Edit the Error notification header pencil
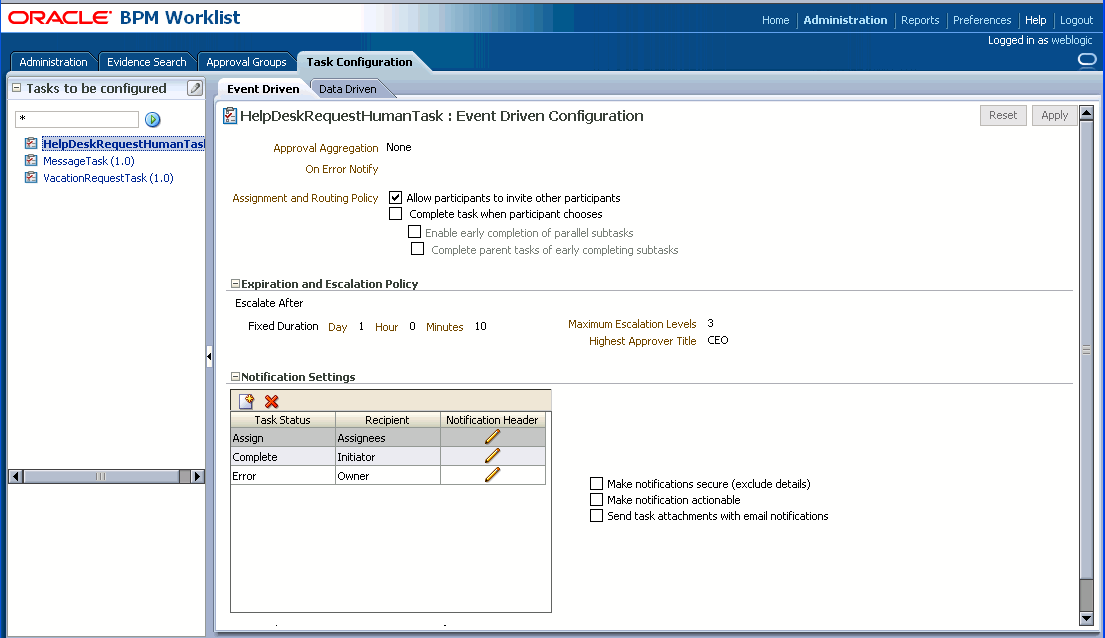 coord(492,473)
